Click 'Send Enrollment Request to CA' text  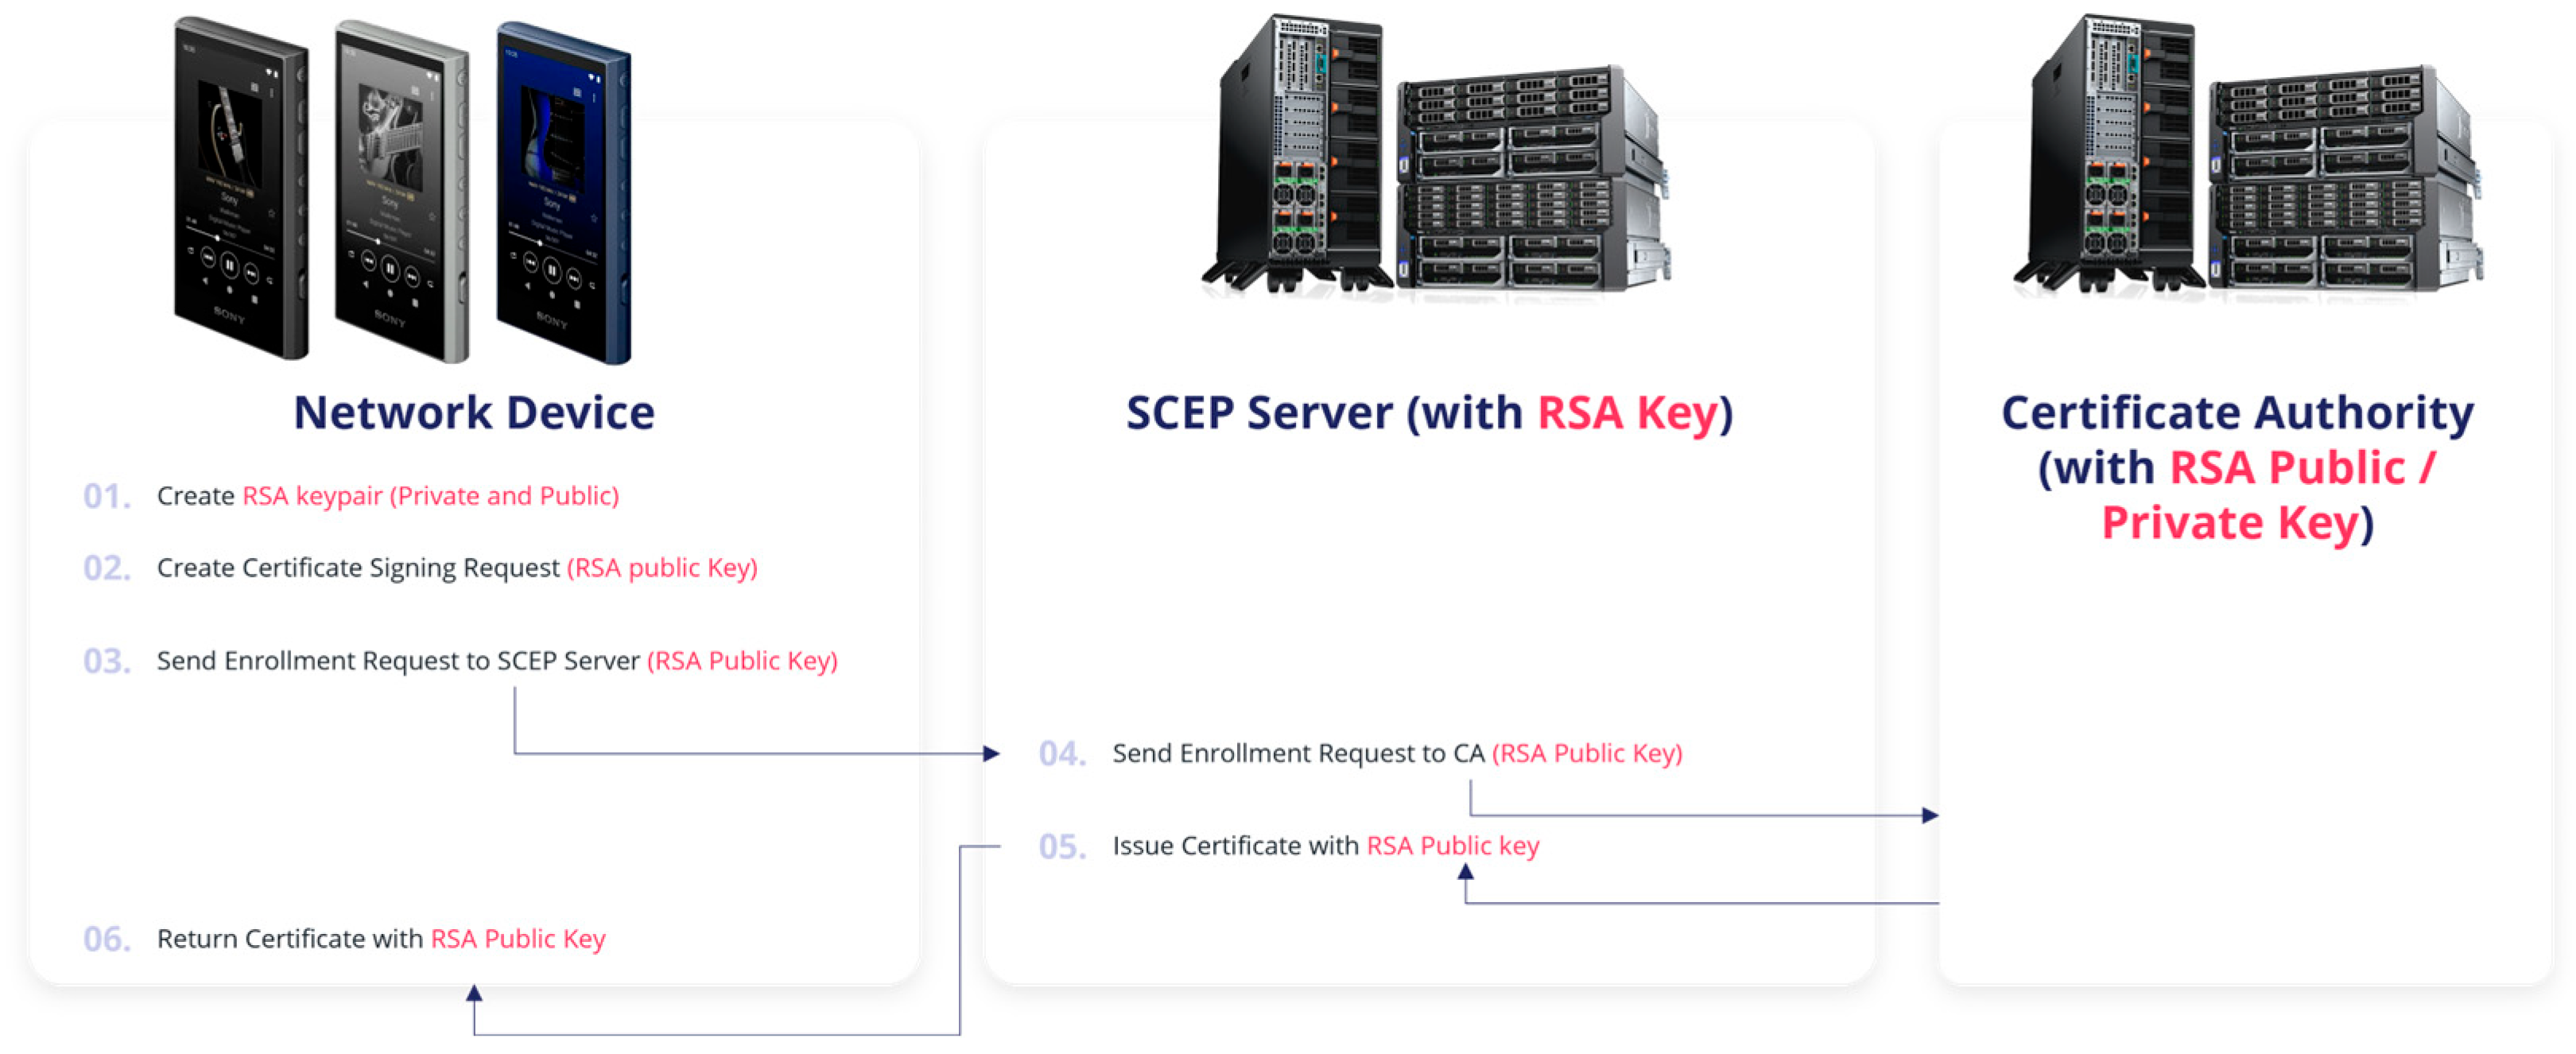1298,753
